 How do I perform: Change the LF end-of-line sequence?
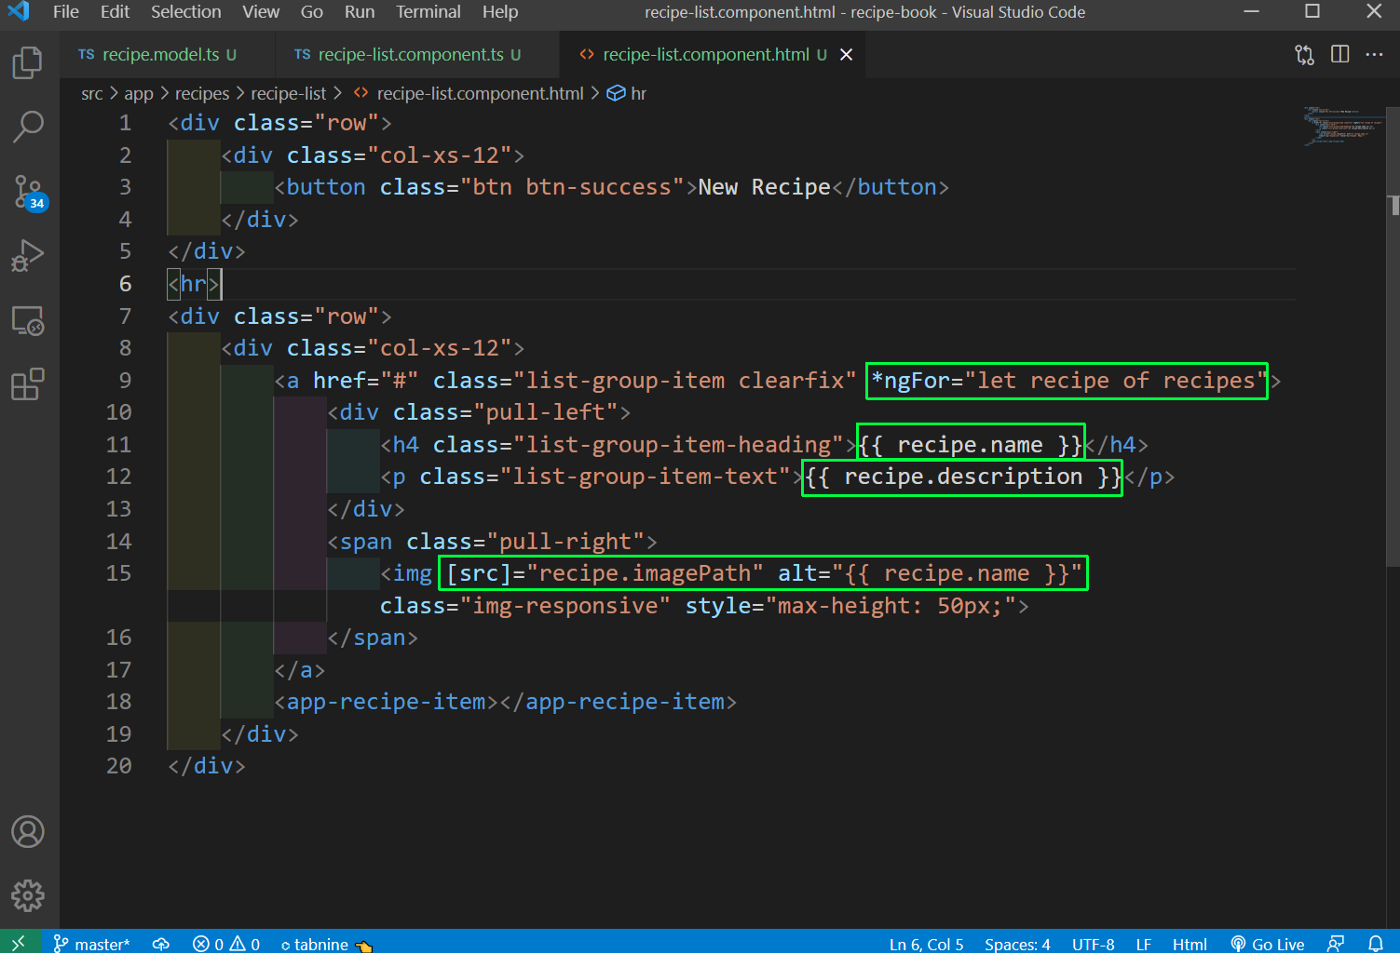pos(1143,943)
